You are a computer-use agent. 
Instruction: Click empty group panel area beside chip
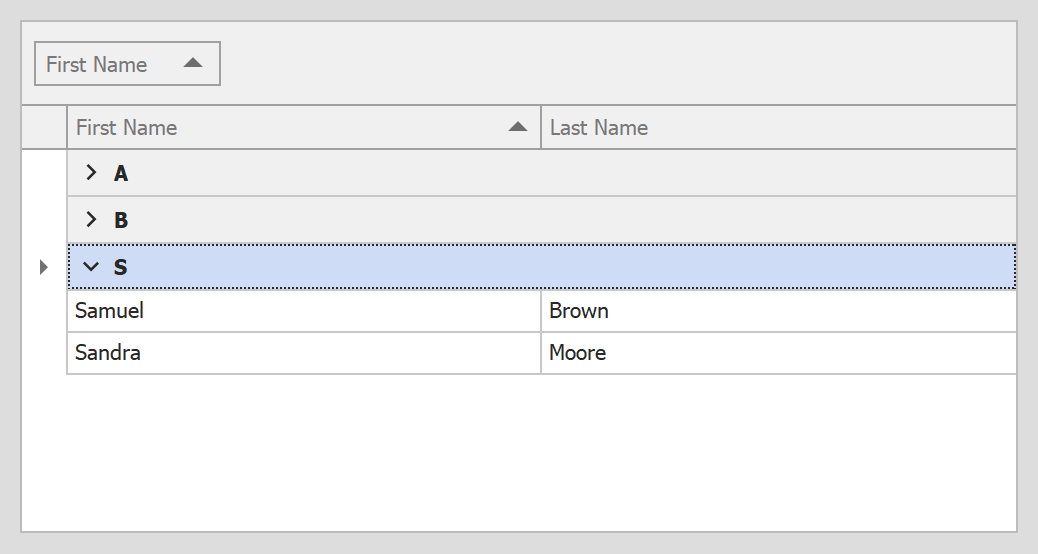coord(600,64)
